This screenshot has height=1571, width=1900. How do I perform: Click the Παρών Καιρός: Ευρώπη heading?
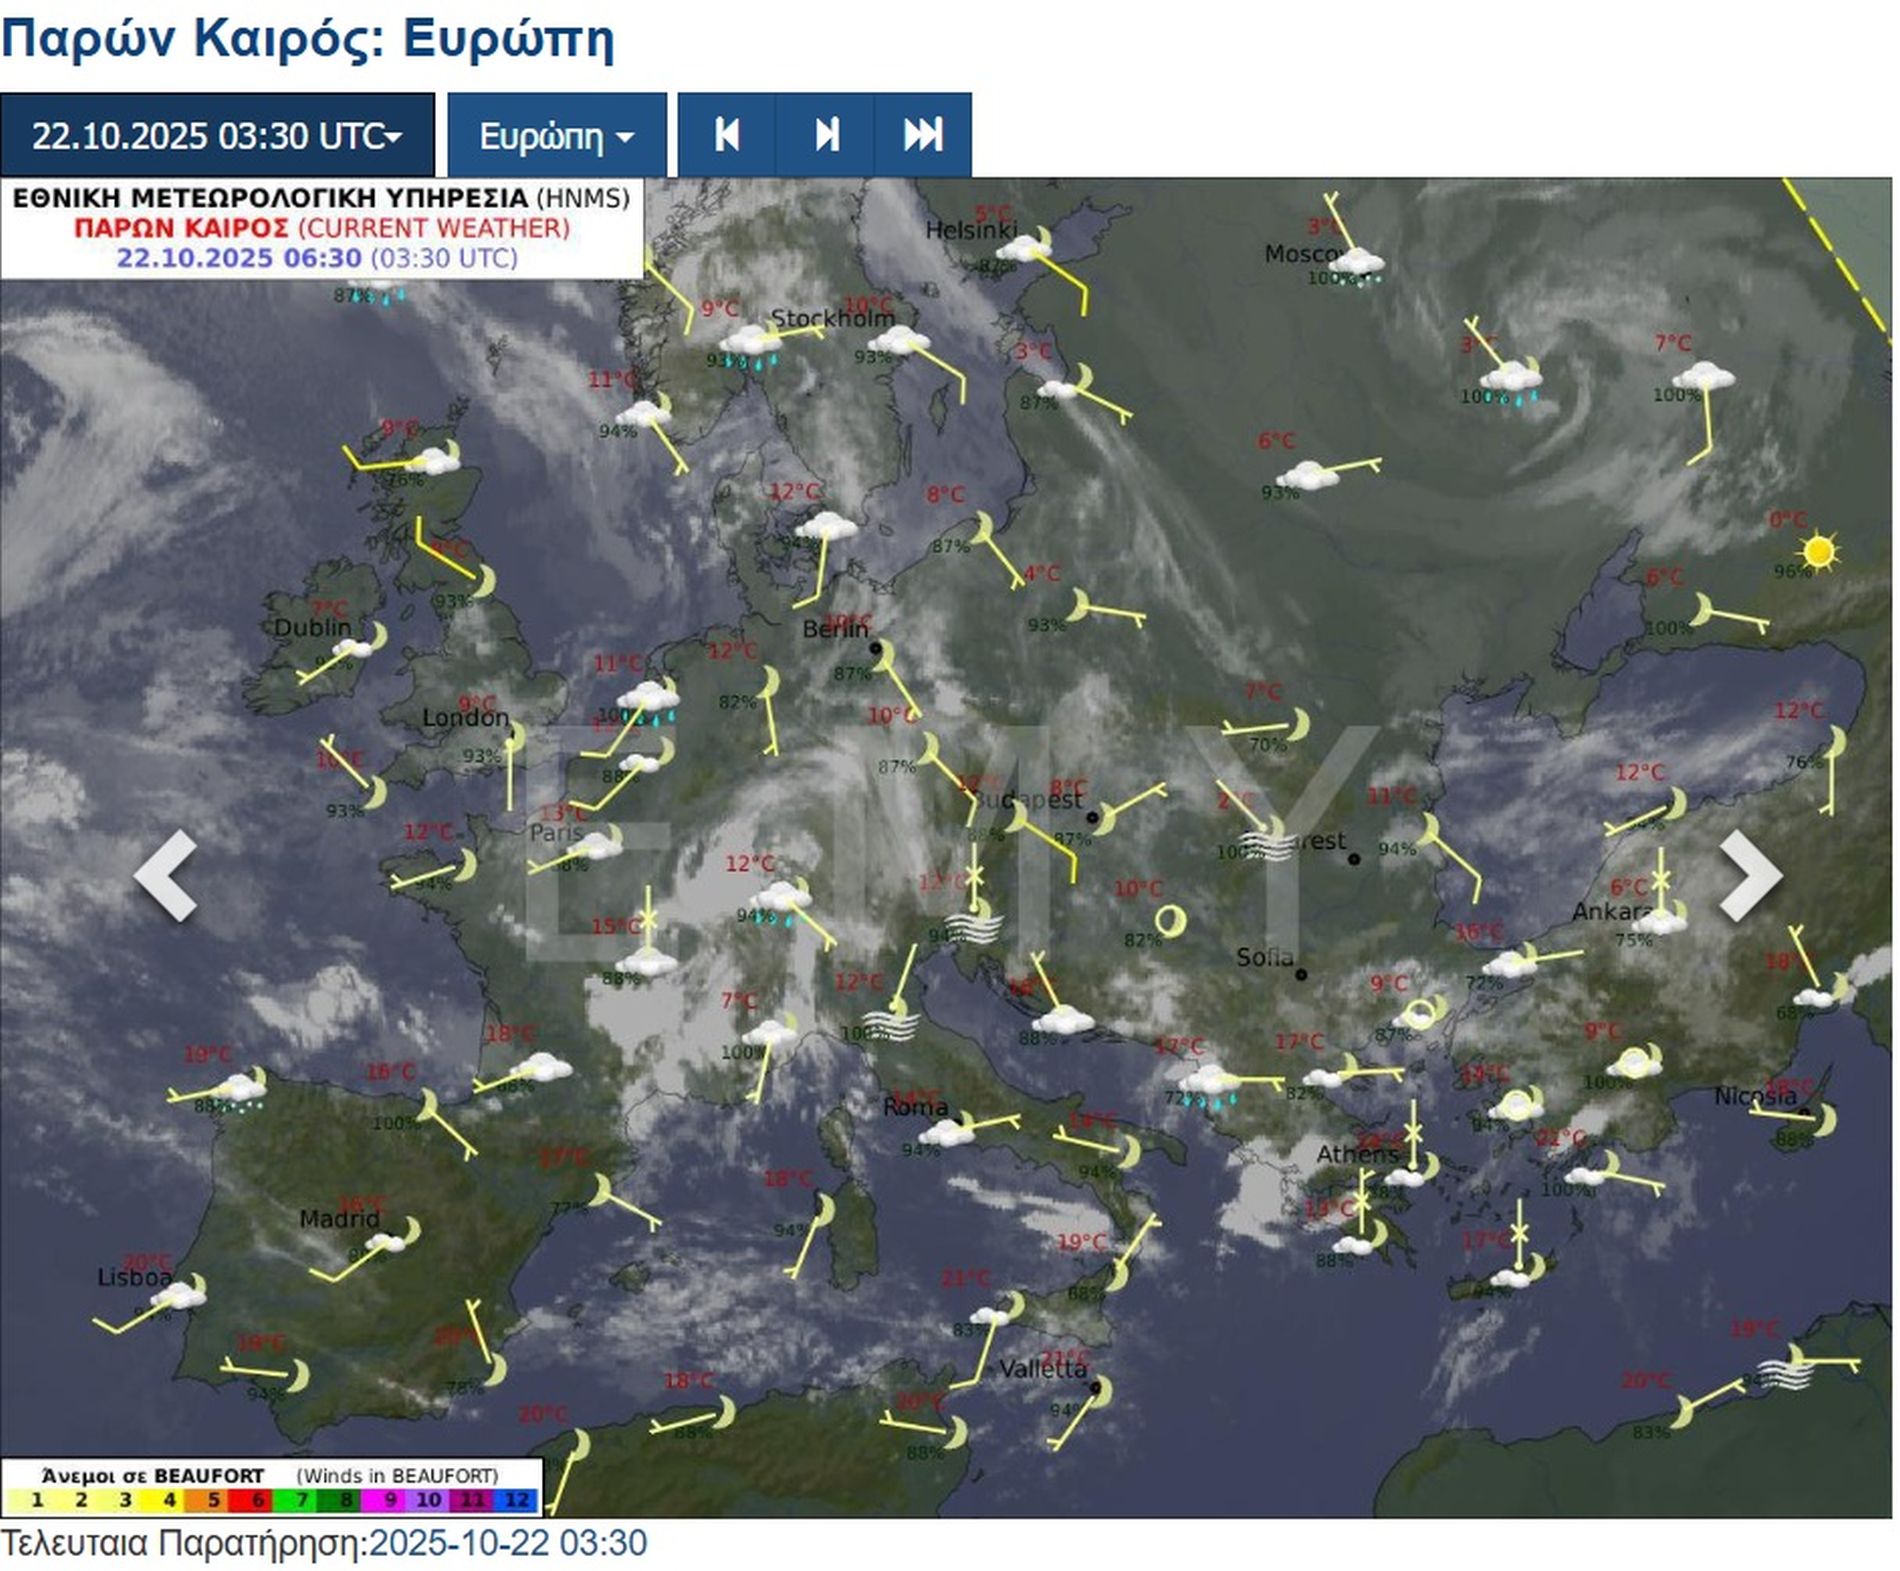307,39
